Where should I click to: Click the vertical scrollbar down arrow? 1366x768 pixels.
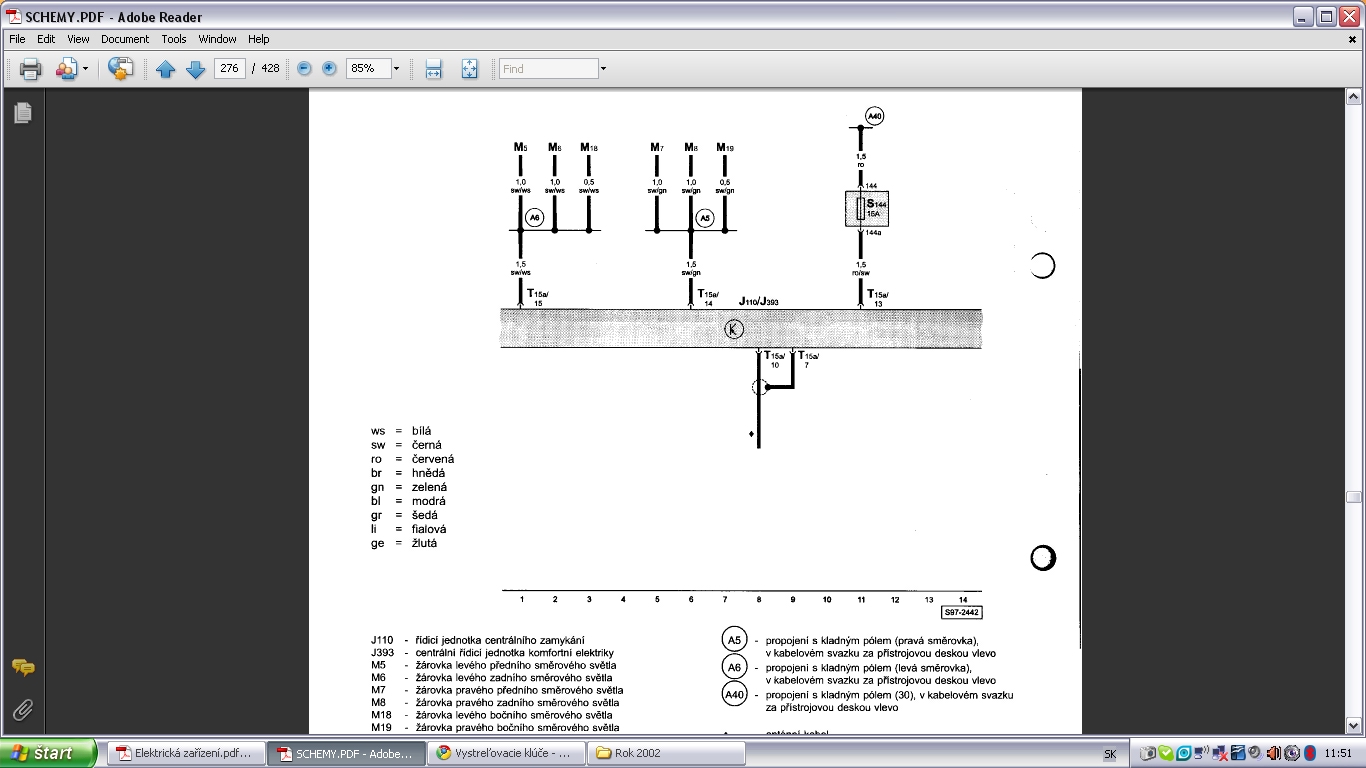pyautogui.click(x=1354, y=727)
